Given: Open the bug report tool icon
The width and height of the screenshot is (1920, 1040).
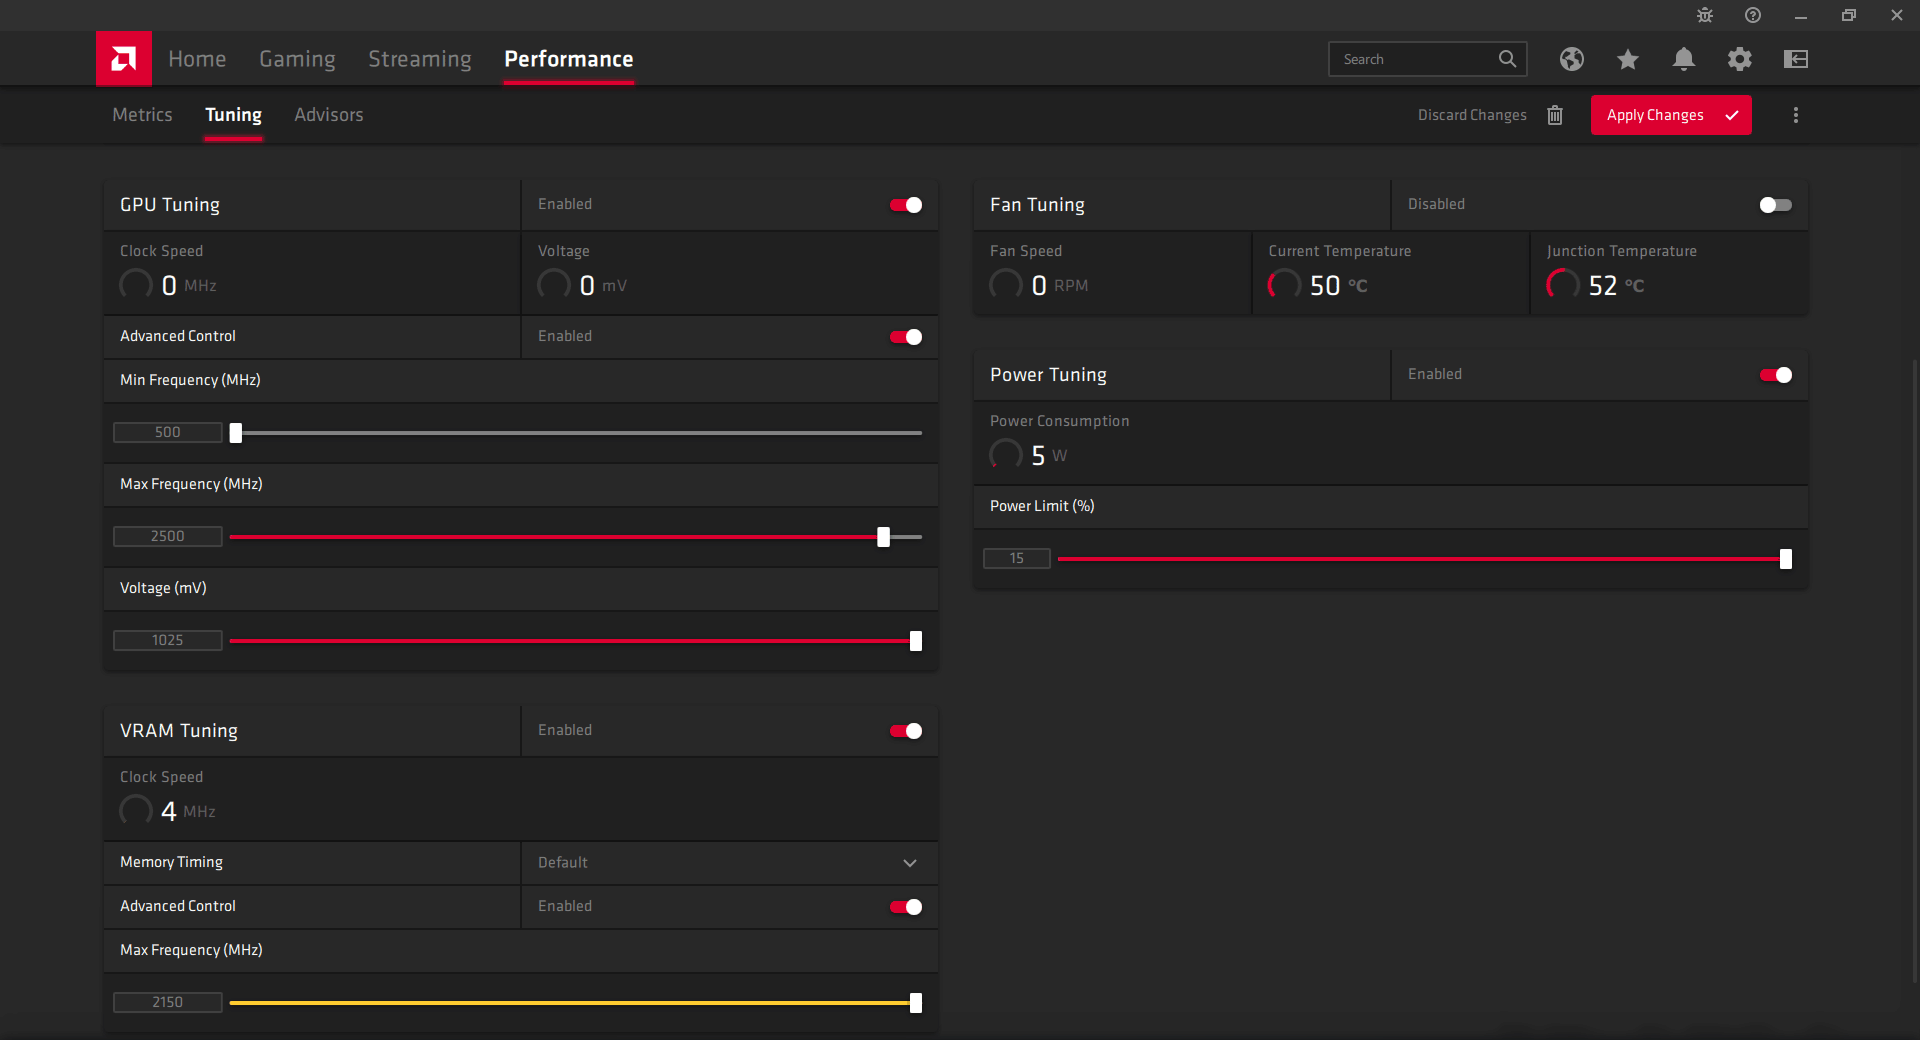Looking at the screenshot, I should pyautogui.click(x=1705, y=15).
